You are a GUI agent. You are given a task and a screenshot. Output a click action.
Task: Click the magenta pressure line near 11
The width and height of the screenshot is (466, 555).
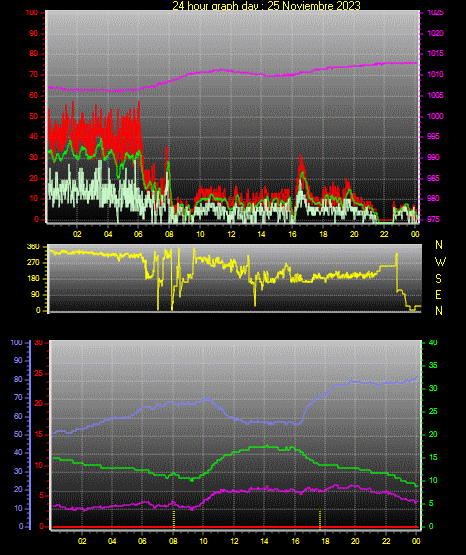click(216, 71)
